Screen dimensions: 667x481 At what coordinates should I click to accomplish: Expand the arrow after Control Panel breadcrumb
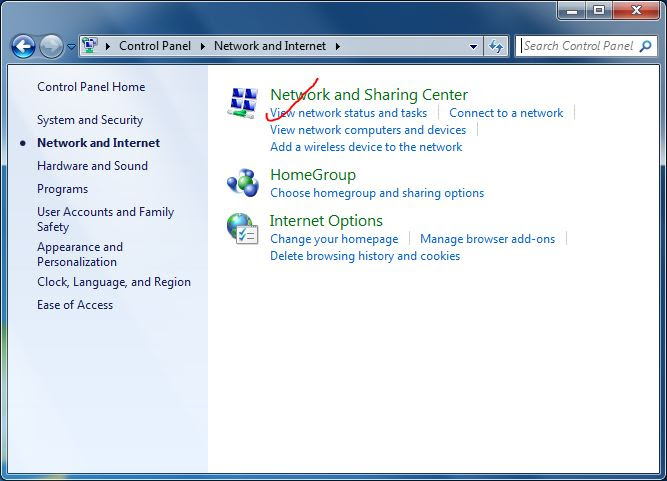pos(203,46)
